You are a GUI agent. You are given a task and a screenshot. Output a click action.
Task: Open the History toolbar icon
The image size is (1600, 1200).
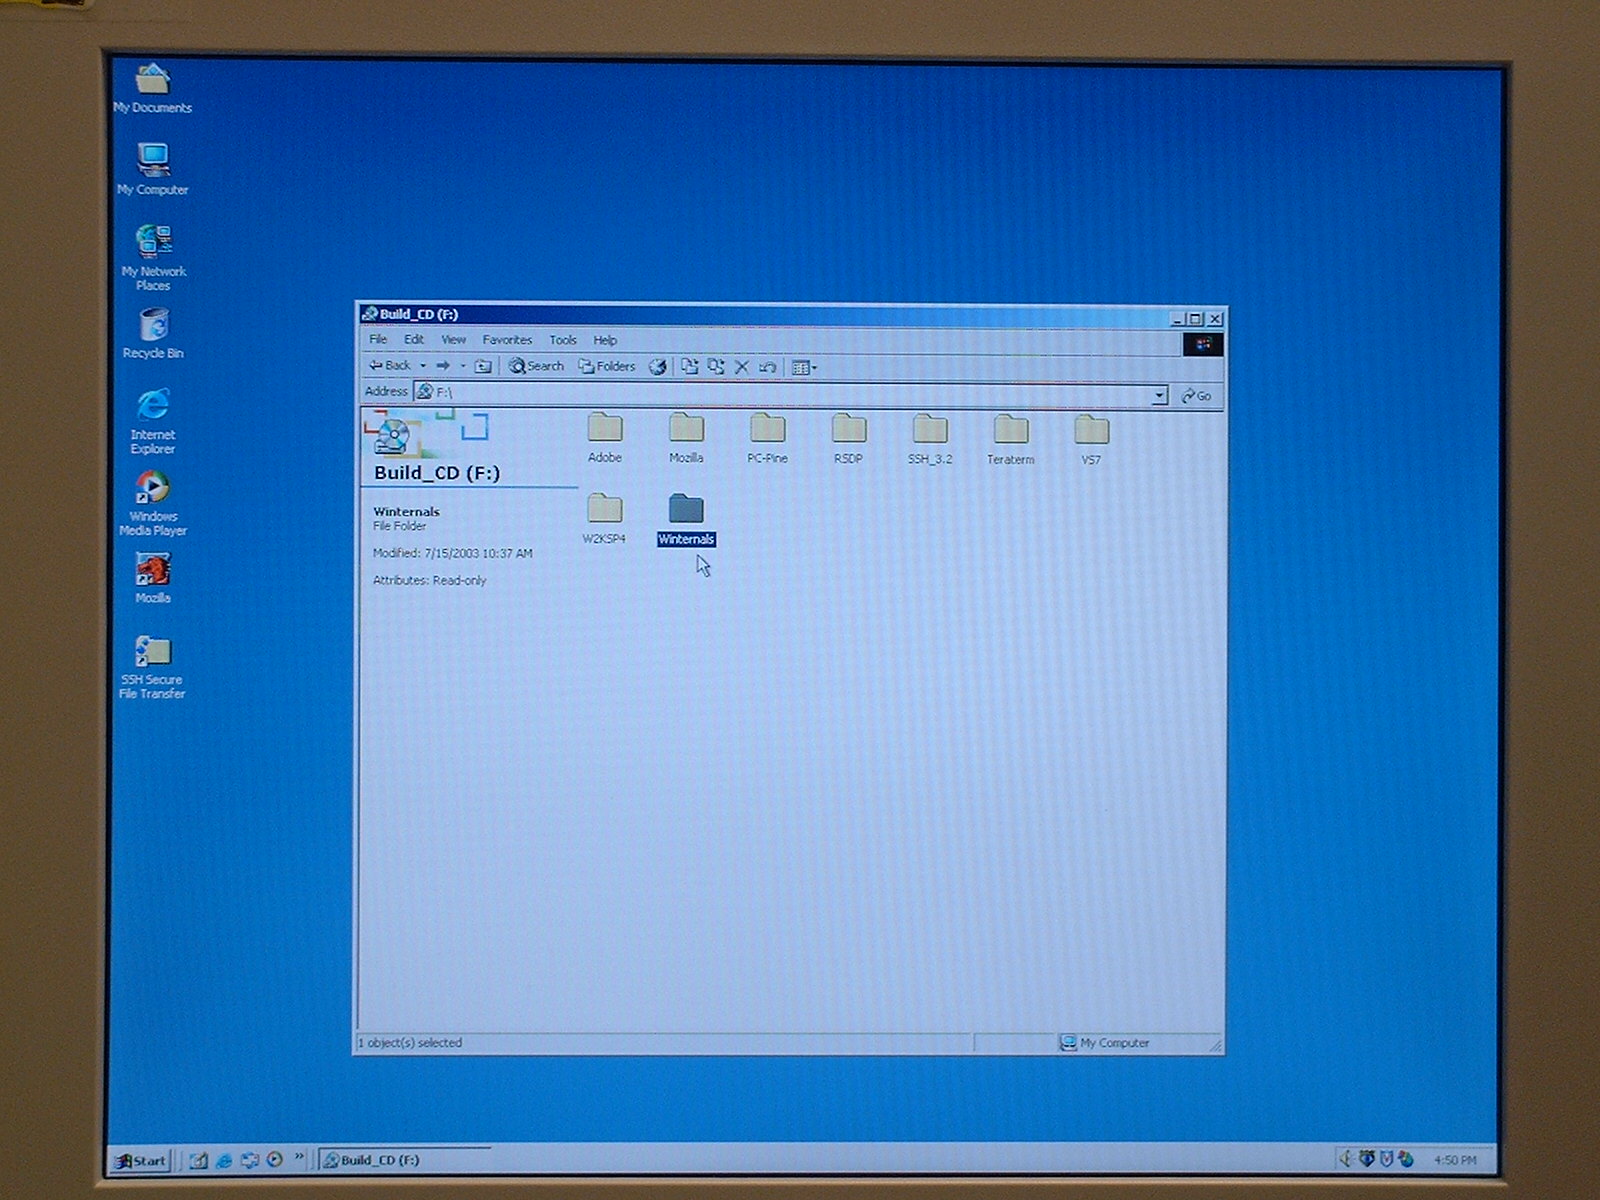[x=657, y=367]
